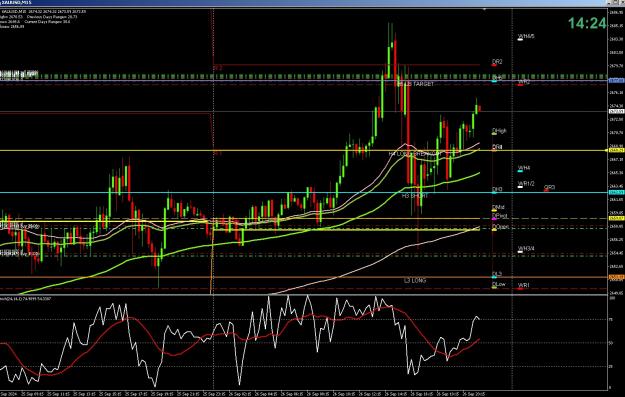The width and height of the screenshot is (625, 397).
Task: Click the DPivot magenta marker label
Action: click(x=500, y=216)
